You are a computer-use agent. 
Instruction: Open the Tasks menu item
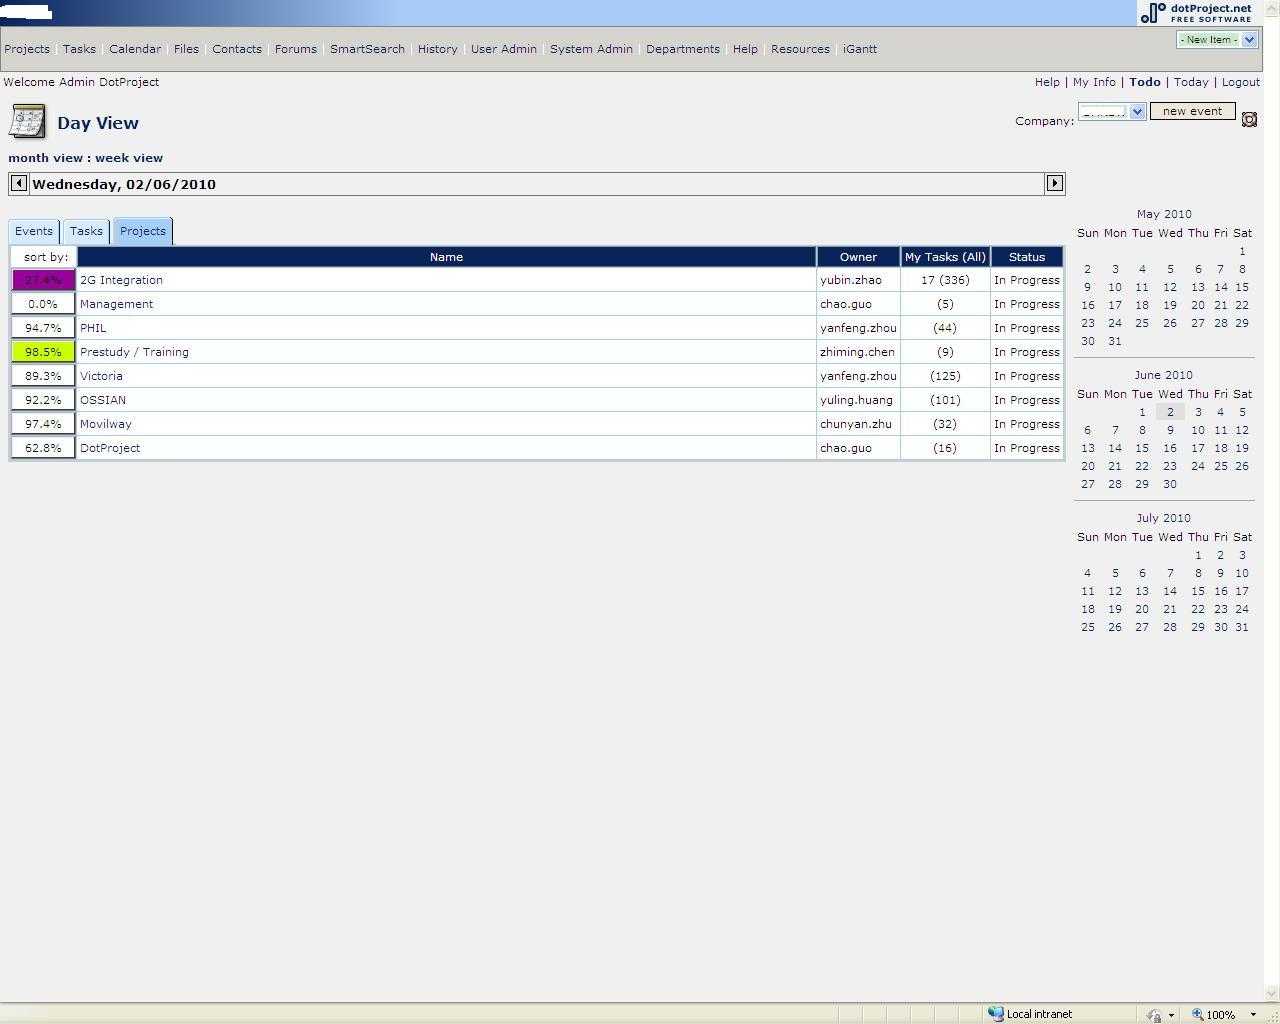(x=79, y=49)
